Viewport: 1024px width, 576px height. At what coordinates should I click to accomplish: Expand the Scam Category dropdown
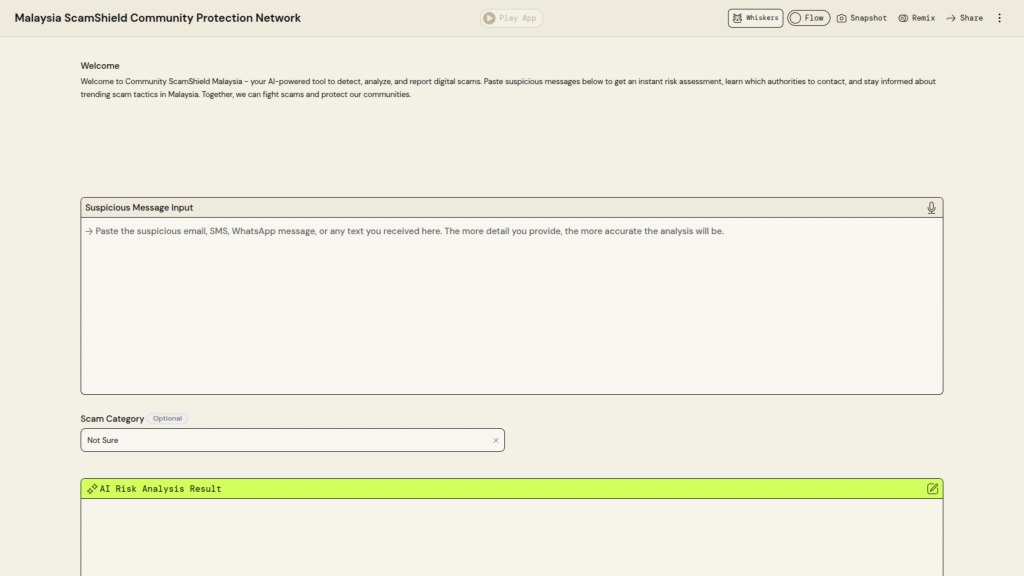(285, 440)
